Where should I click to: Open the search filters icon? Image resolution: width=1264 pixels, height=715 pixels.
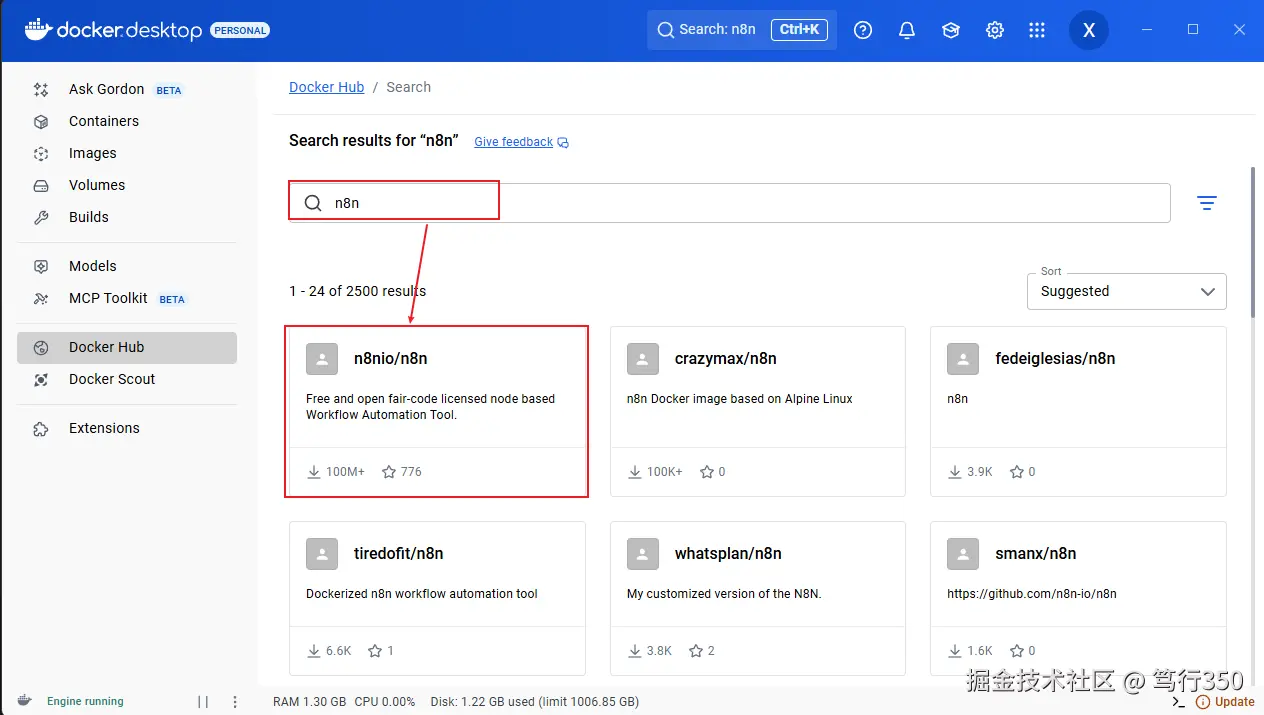click(1207, 203)
